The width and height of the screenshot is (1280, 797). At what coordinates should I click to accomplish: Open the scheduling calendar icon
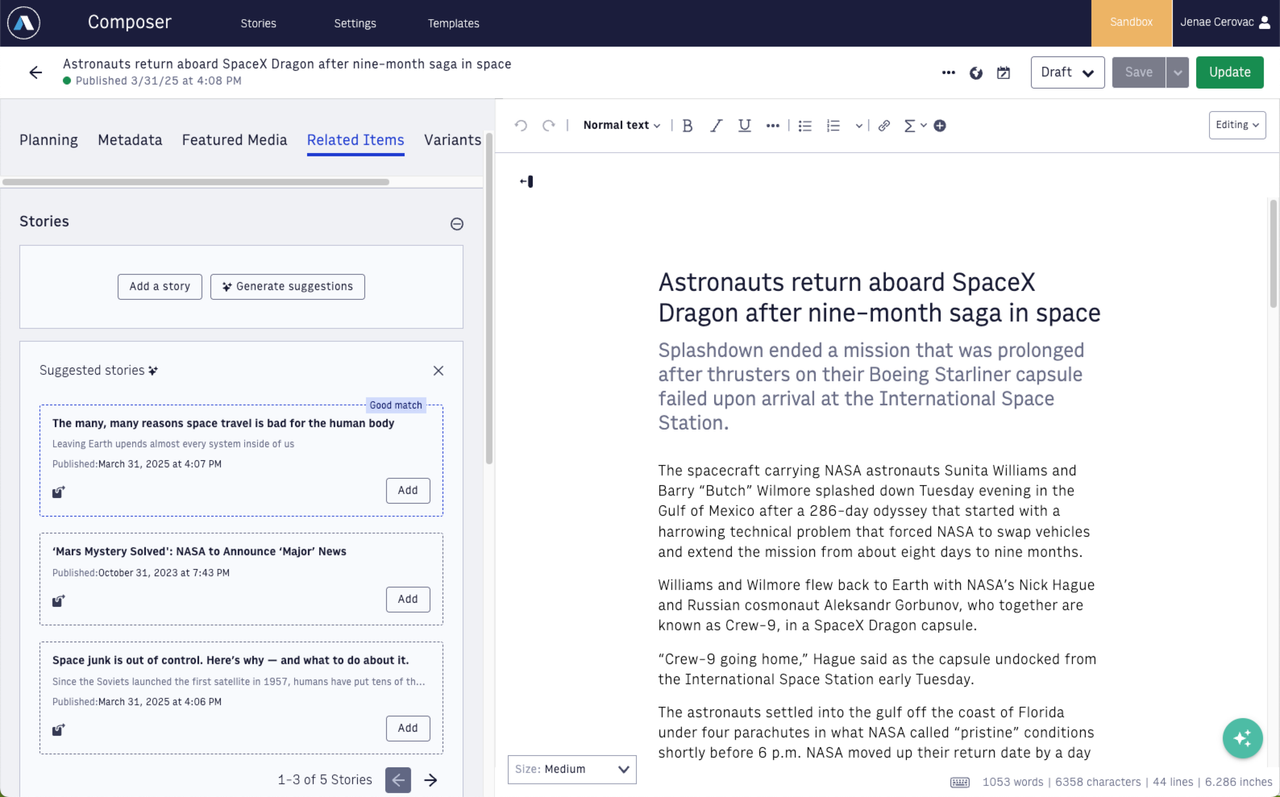[1004, 72]
